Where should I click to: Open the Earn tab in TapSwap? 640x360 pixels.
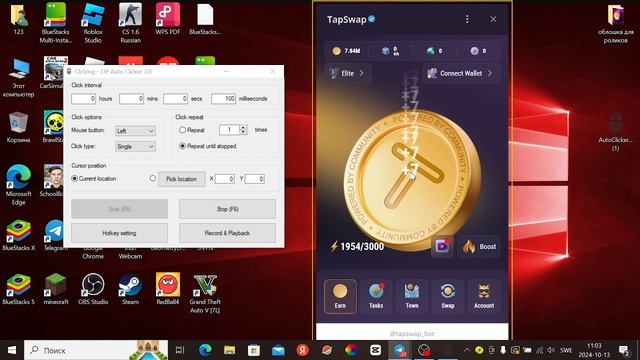click(x=340, y=296)
